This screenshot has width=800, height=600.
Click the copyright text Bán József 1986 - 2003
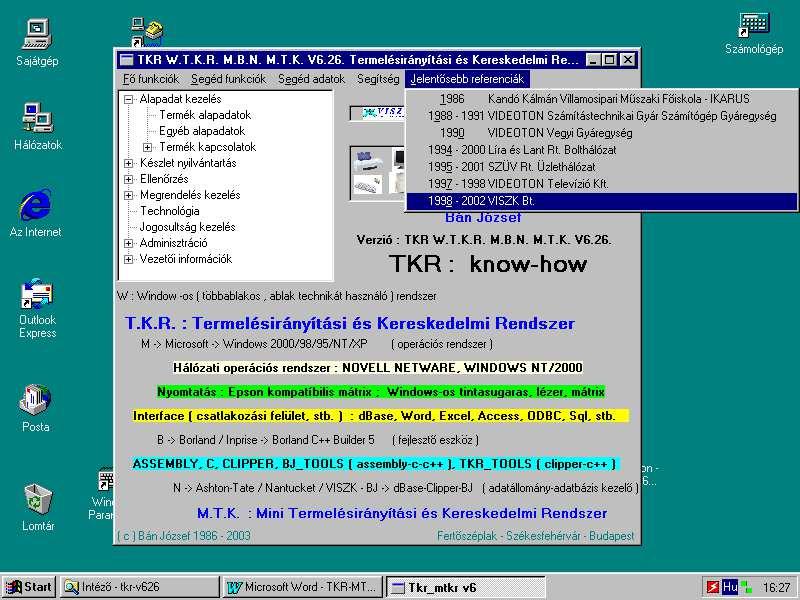point(184,536)
